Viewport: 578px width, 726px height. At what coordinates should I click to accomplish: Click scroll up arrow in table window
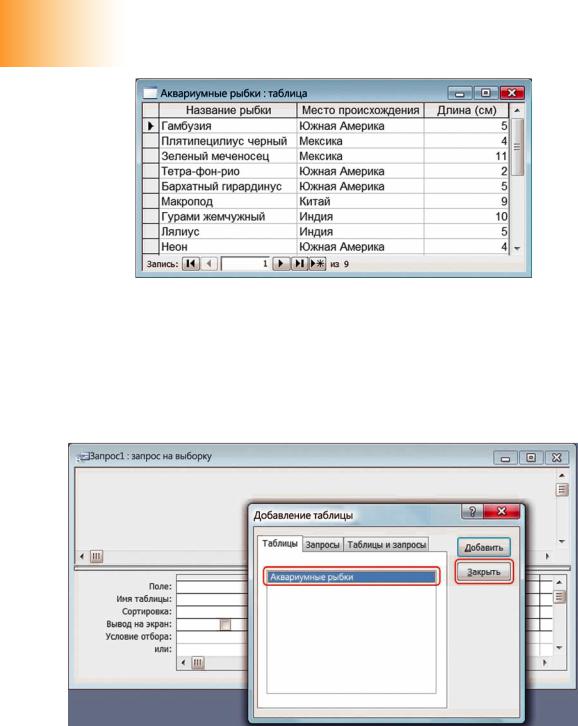pyautogui.click(x=517, y=111)
